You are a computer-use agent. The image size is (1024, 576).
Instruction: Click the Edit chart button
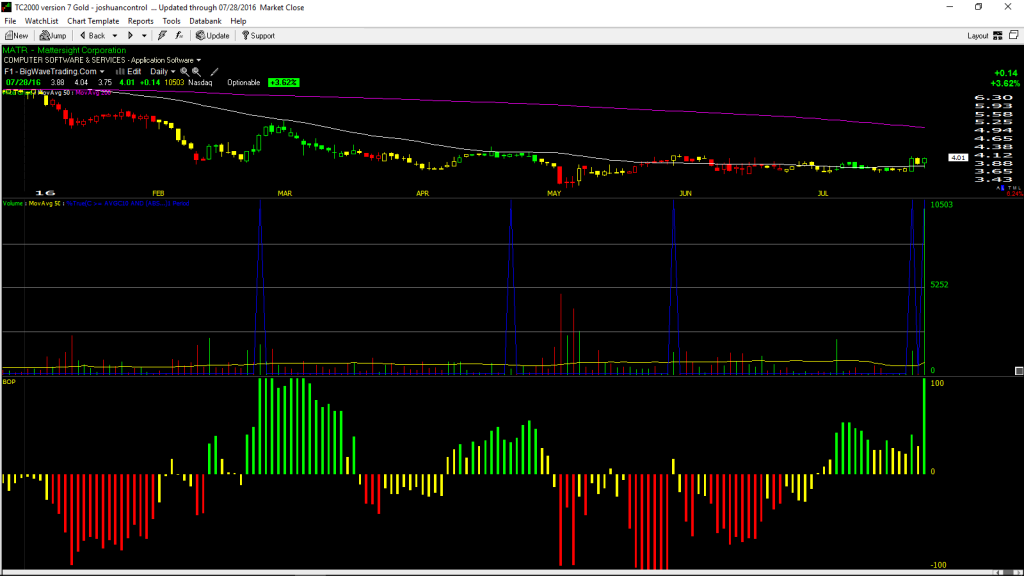coord(129,72)
